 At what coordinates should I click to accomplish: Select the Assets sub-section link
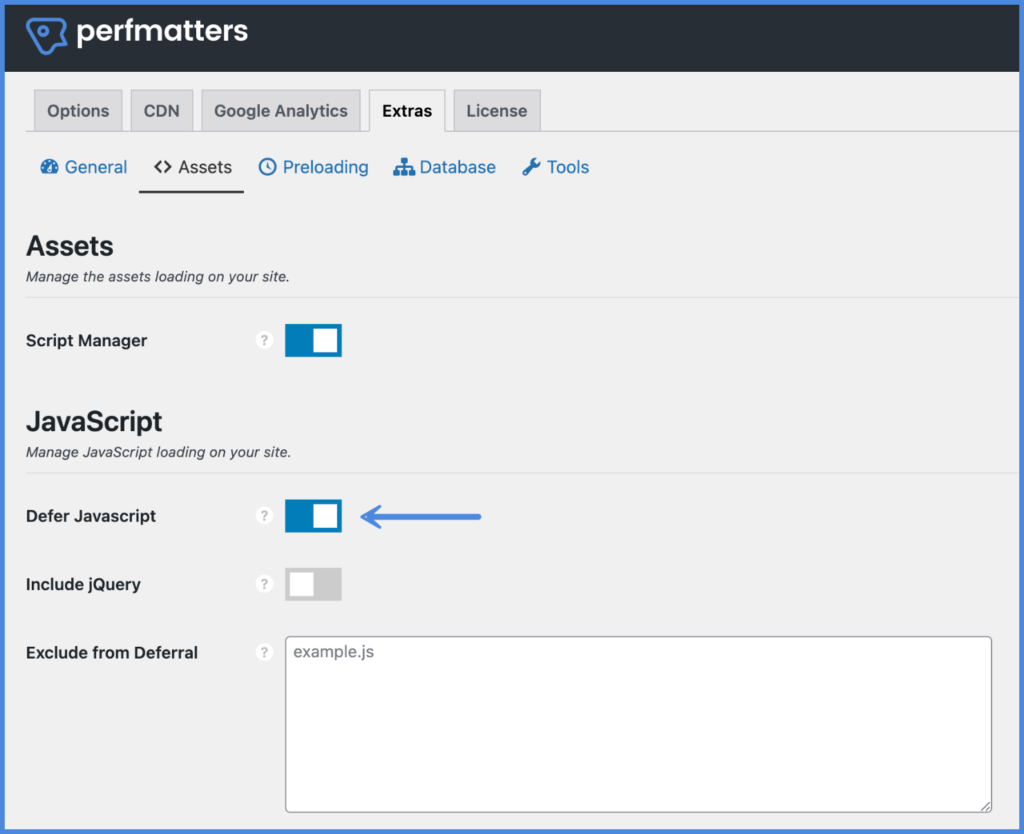192,167
